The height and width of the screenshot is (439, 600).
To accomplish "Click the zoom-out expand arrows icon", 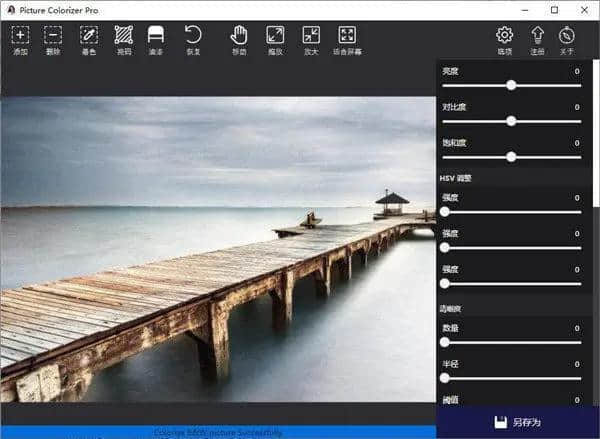I will tap(275, 36).
